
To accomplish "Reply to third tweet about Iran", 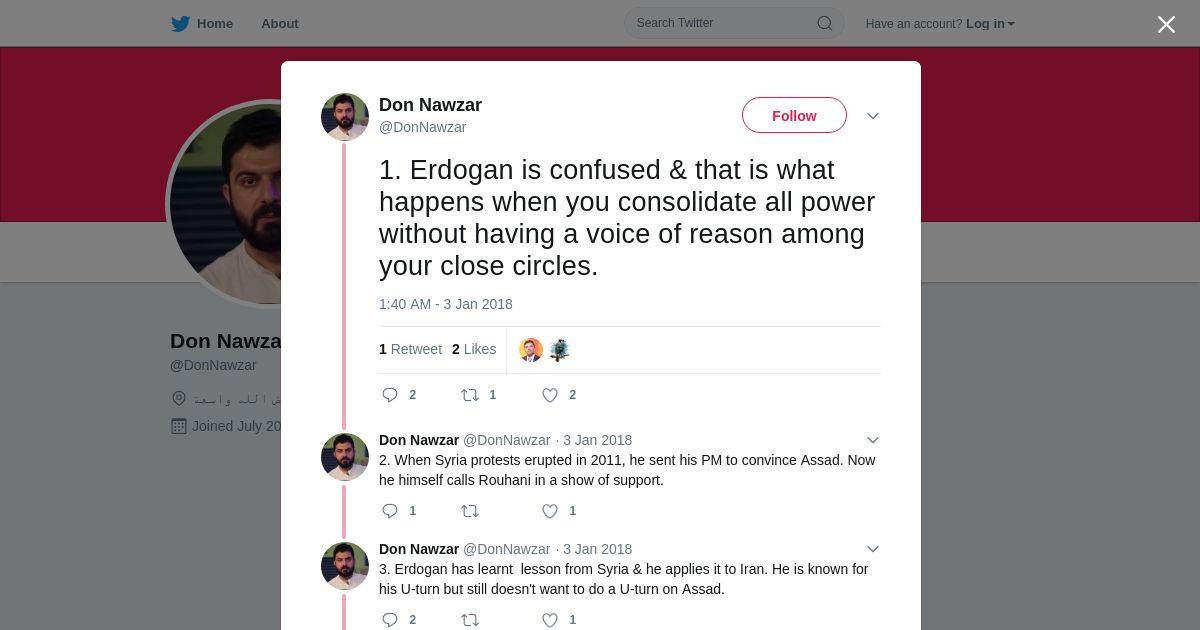I will [390, 620].
